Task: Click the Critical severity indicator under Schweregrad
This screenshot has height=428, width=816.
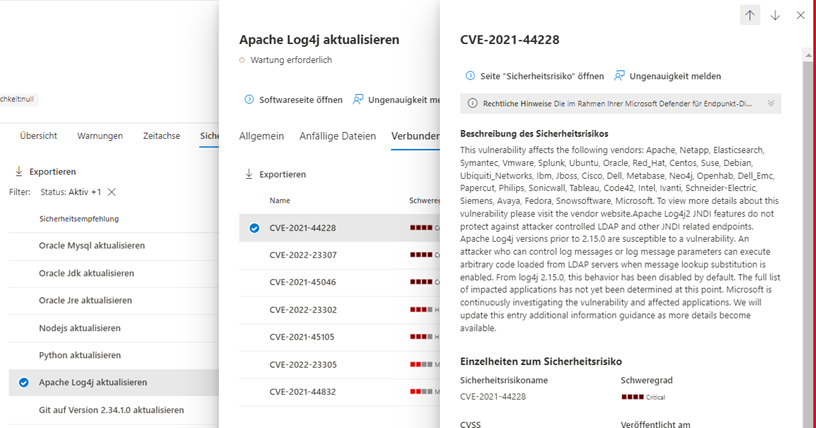Action: 643,397
